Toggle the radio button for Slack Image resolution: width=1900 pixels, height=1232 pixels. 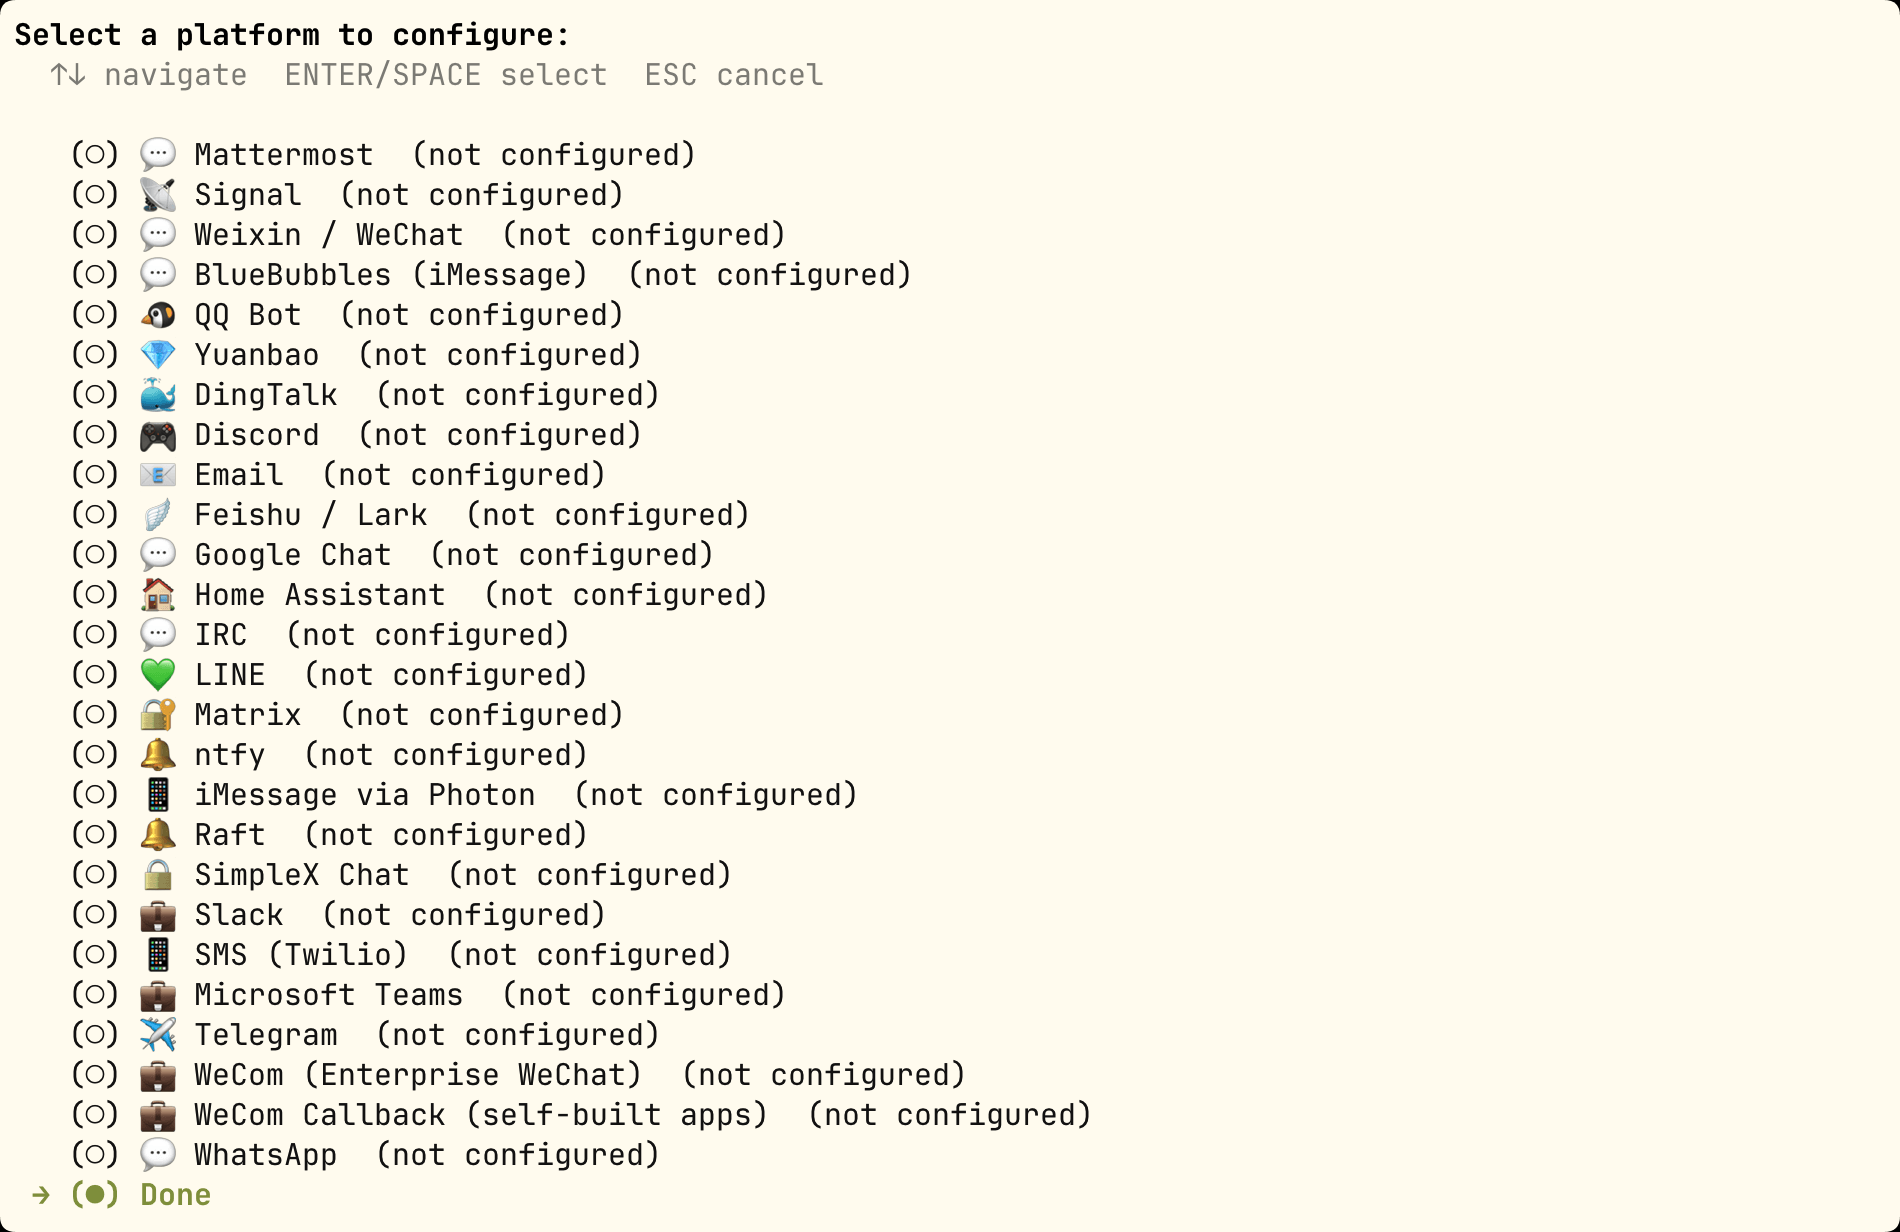tap(95, 915)
